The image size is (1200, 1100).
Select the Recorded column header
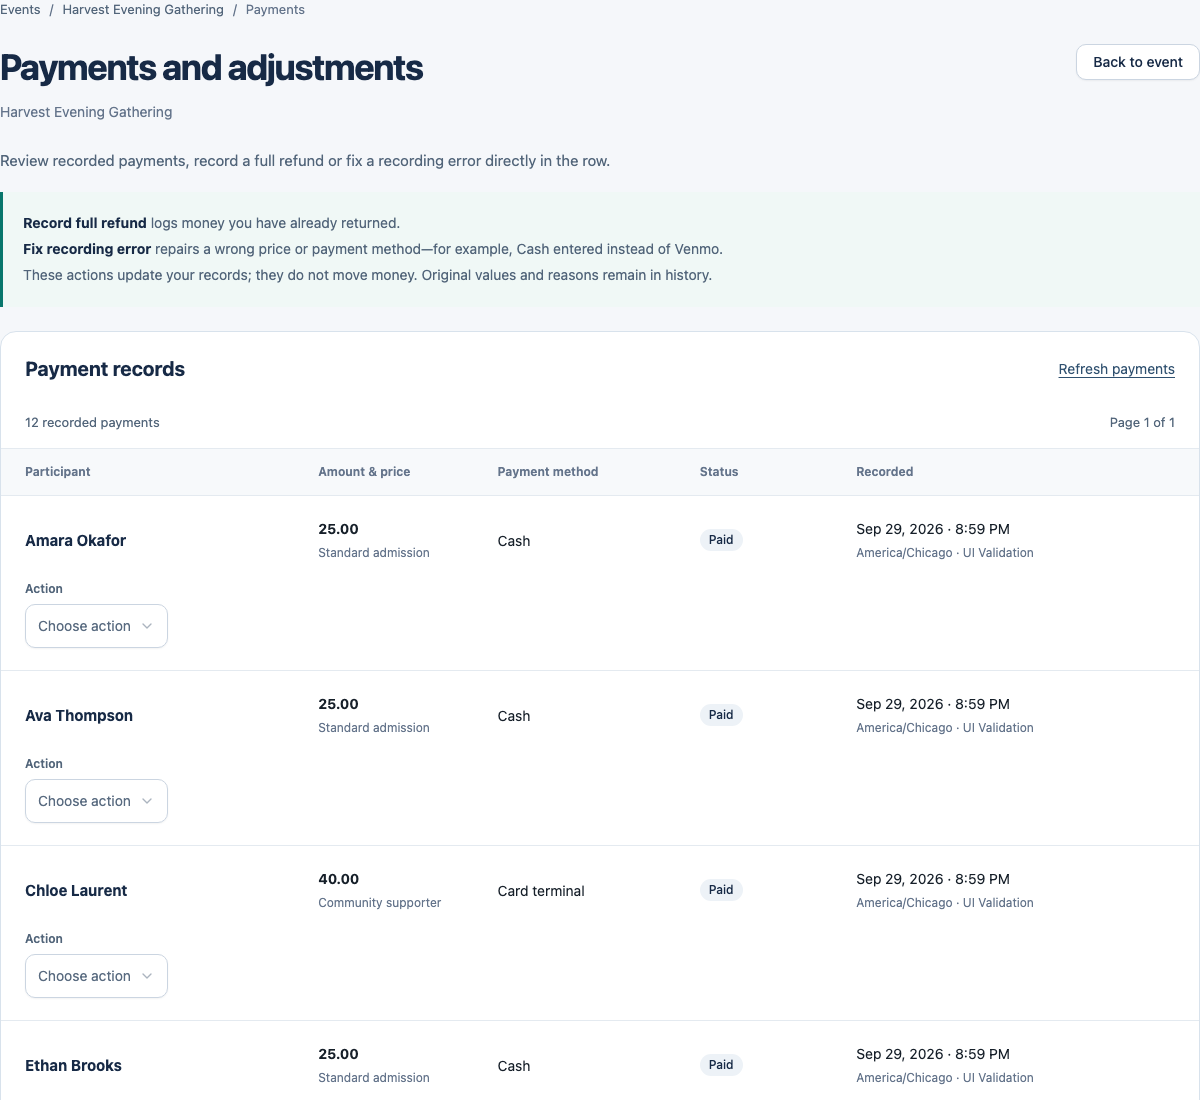click(x=885, y=472)
